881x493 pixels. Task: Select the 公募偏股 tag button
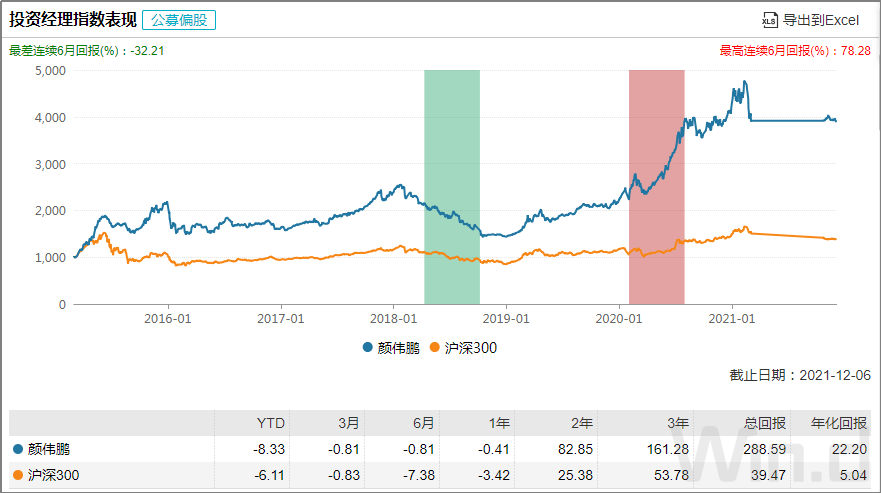pos(179,20)
